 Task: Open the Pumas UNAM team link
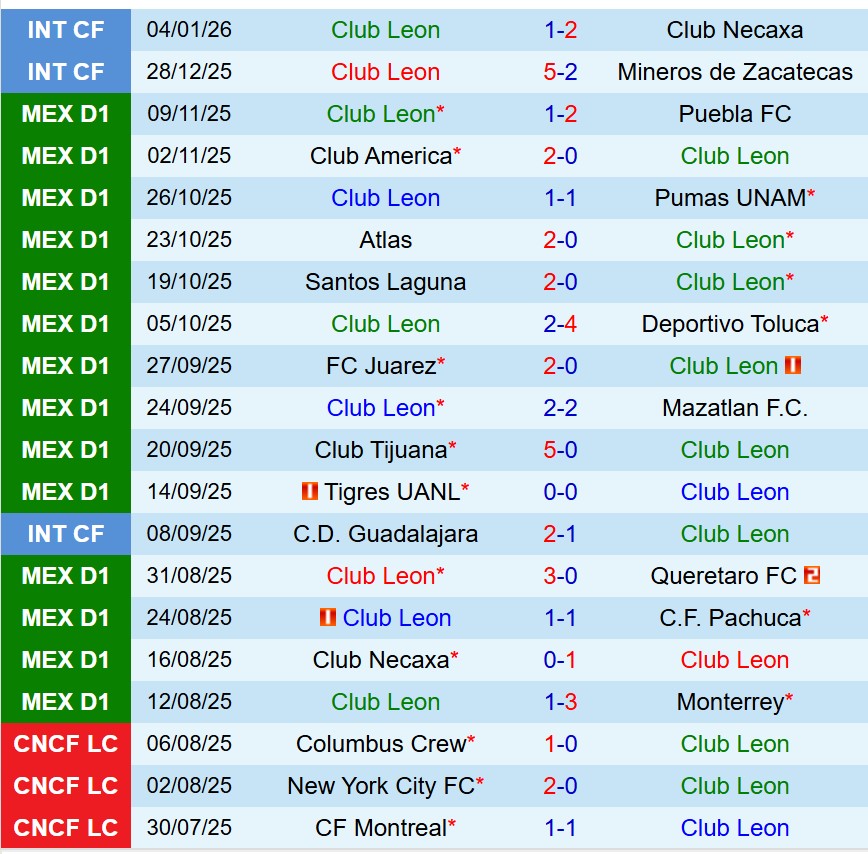(730, 198)
